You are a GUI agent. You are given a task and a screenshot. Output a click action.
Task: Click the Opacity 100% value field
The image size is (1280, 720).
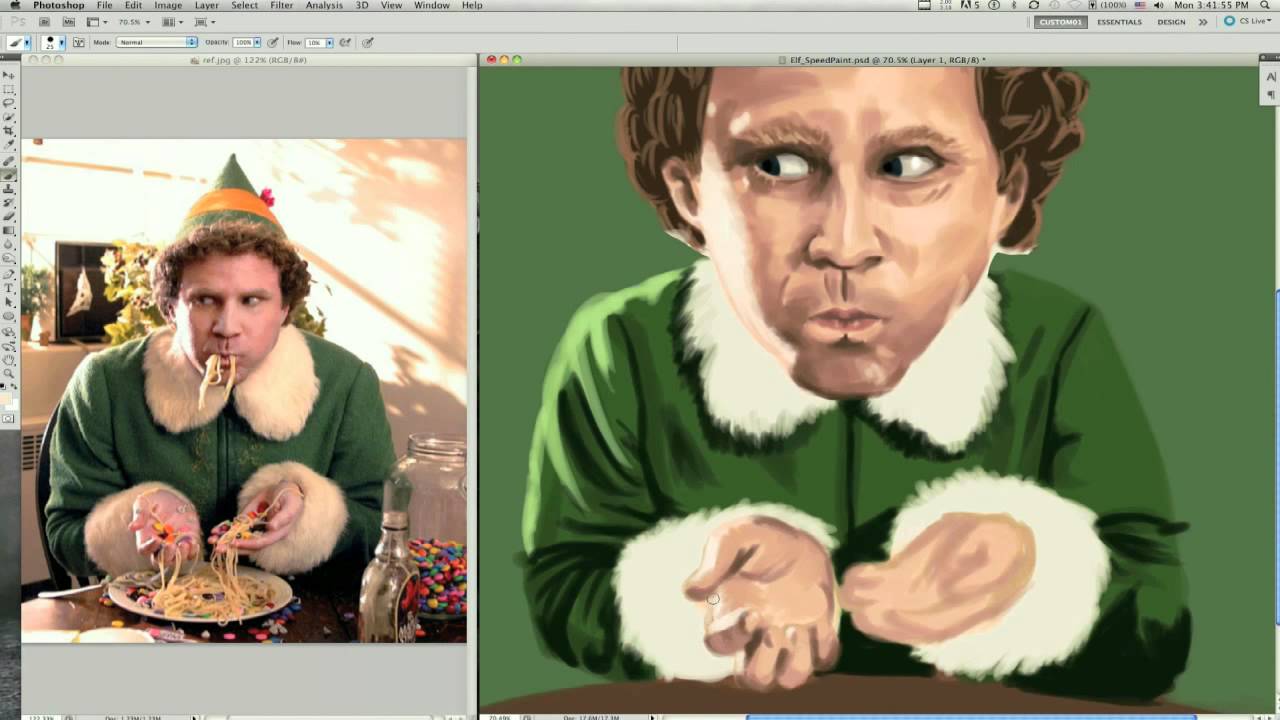[x=243, y=42]
